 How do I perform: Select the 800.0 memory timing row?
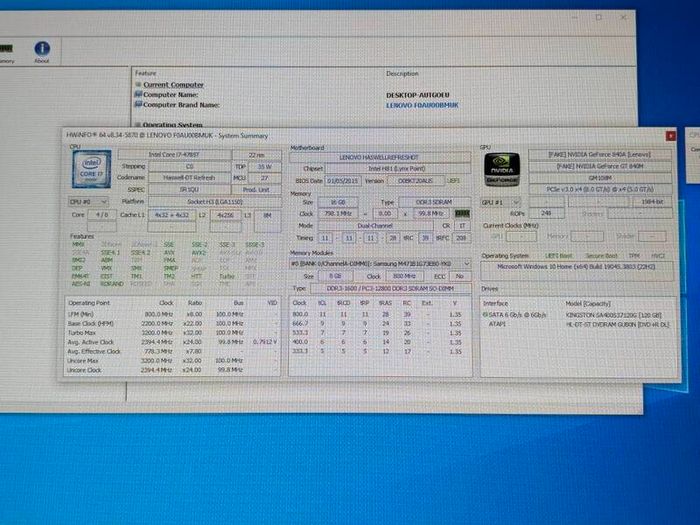tap(380, 314)
